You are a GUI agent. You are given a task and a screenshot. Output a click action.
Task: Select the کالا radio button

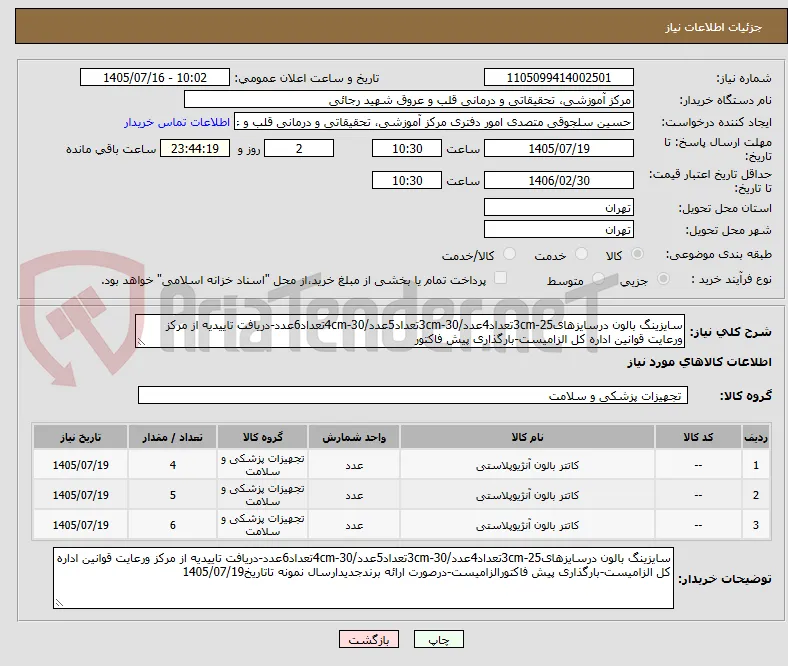tap(637, 254)
